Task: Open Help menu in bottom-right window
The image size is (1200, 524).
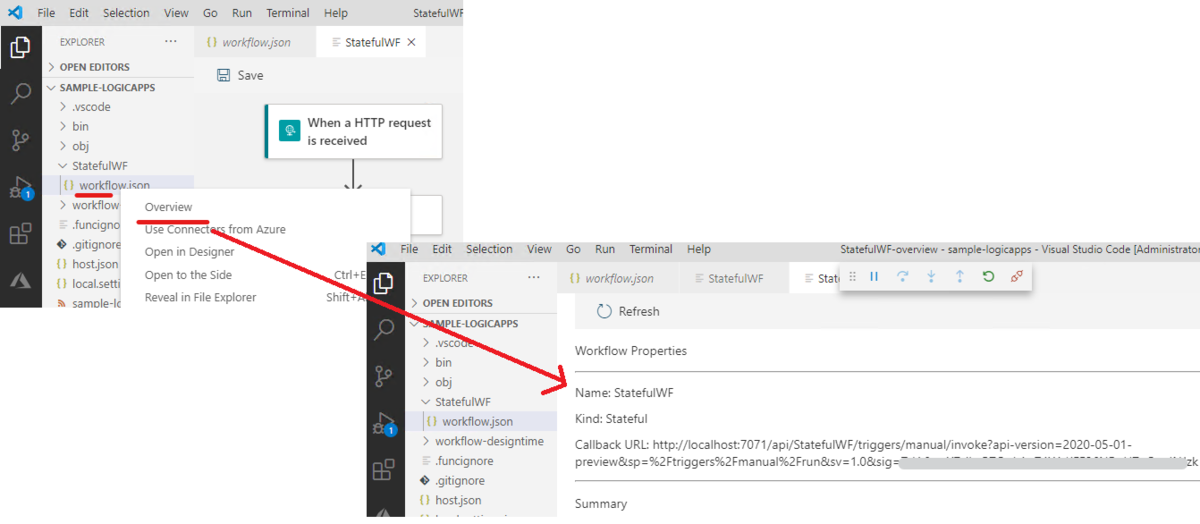Action: (699, 249)
